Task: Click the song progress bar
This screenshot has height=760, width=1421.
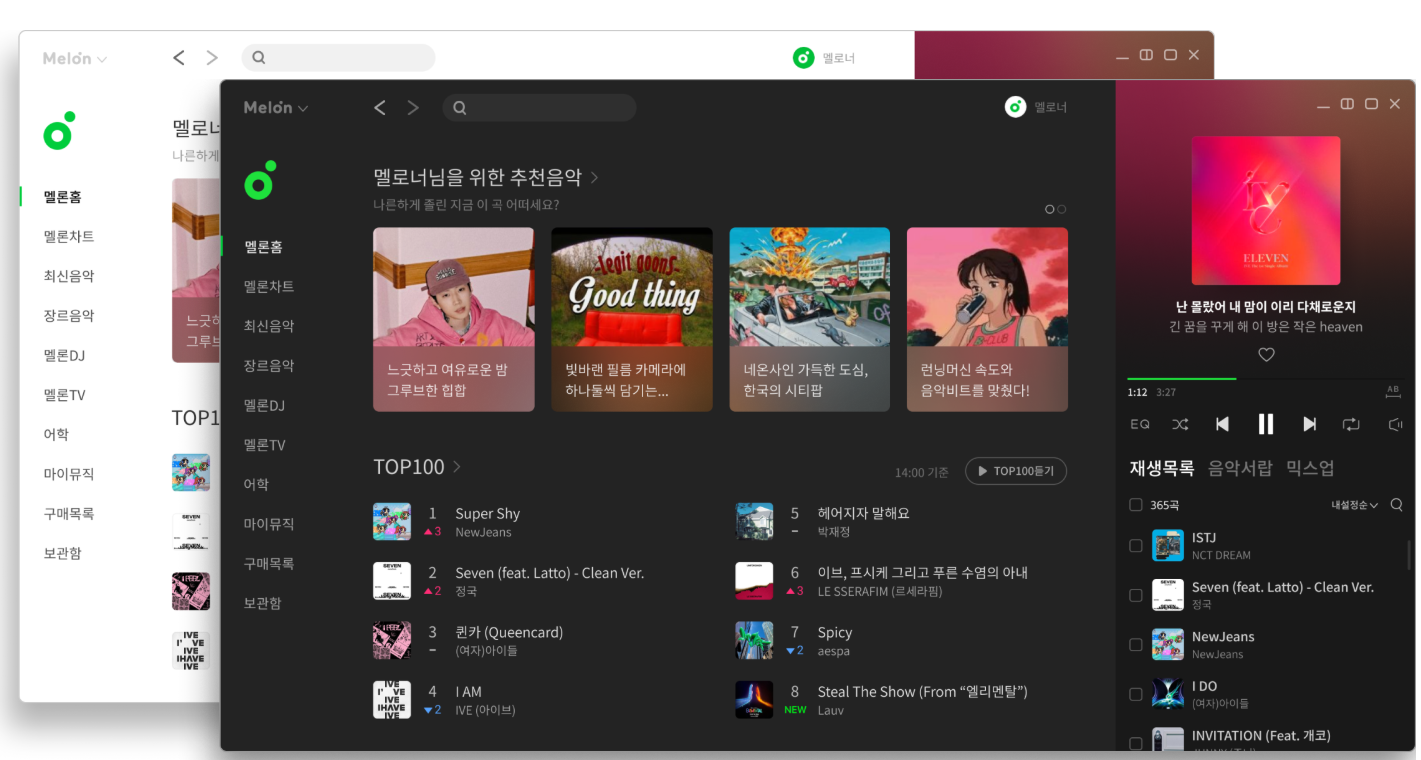Action: point(1266,379)
